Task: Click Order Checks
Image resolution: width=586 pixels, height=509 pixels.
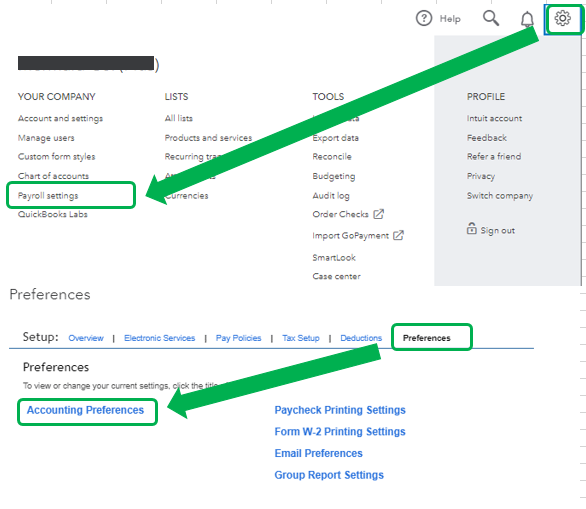Action: [x=340, y=214]
